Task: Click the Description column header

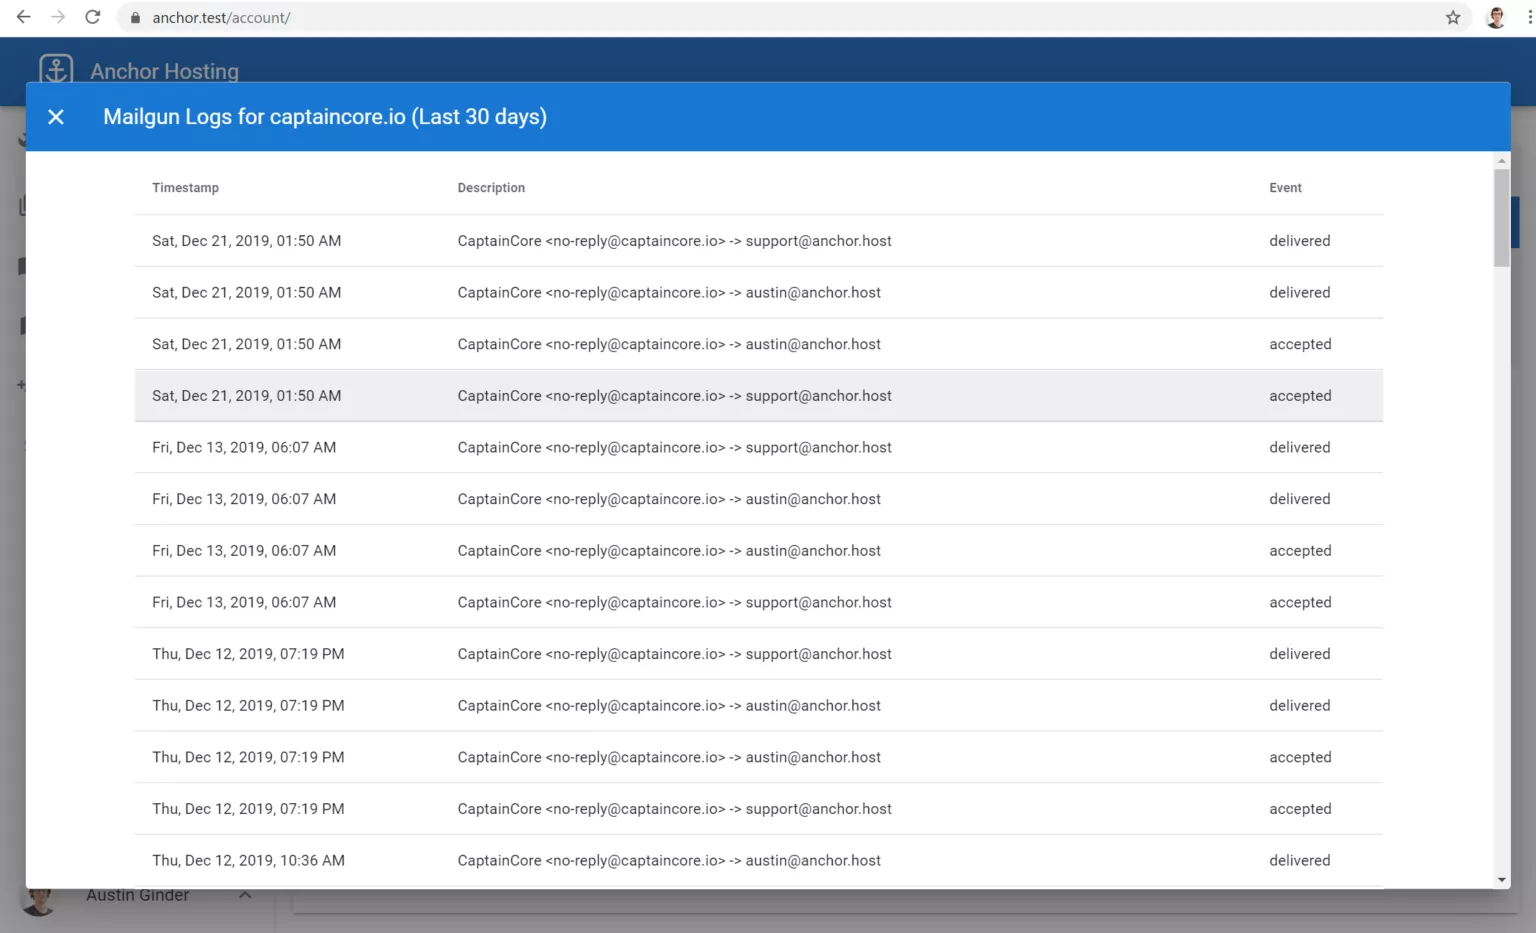Action: tap(491, 187)
